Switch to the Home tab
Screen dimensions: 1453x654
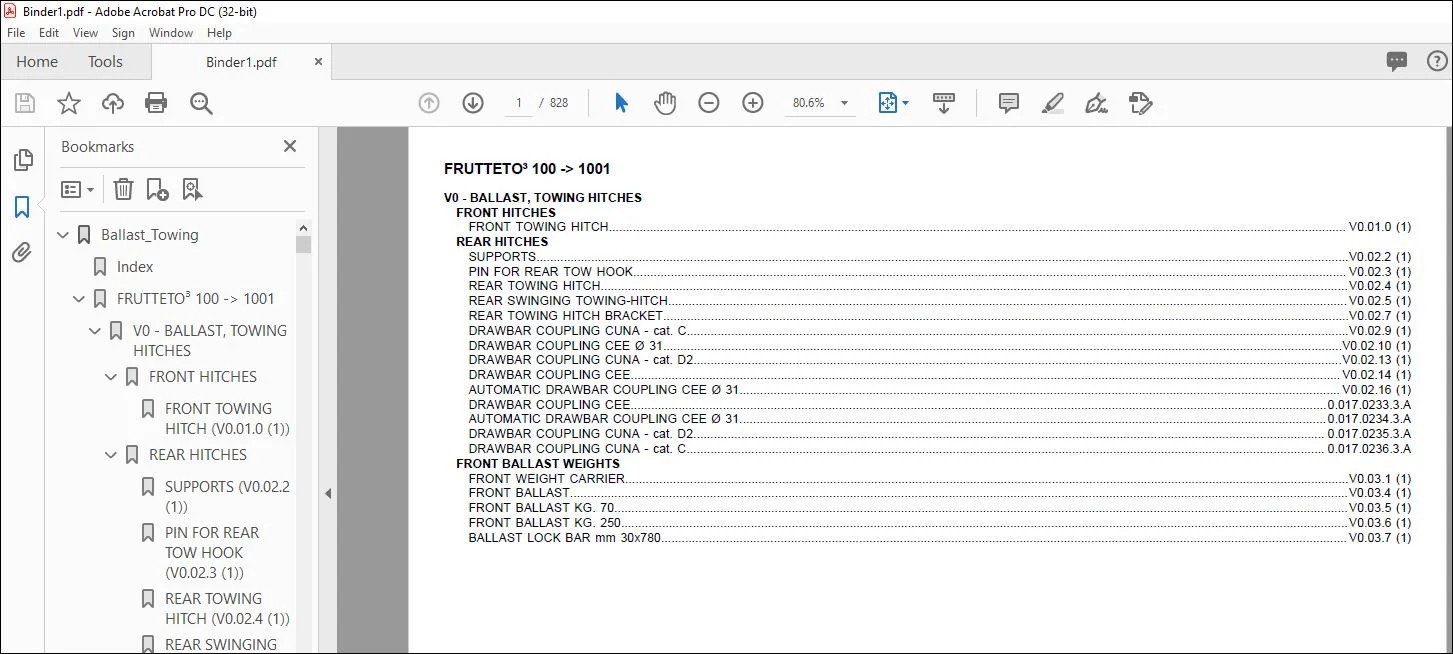click(37, 62)
